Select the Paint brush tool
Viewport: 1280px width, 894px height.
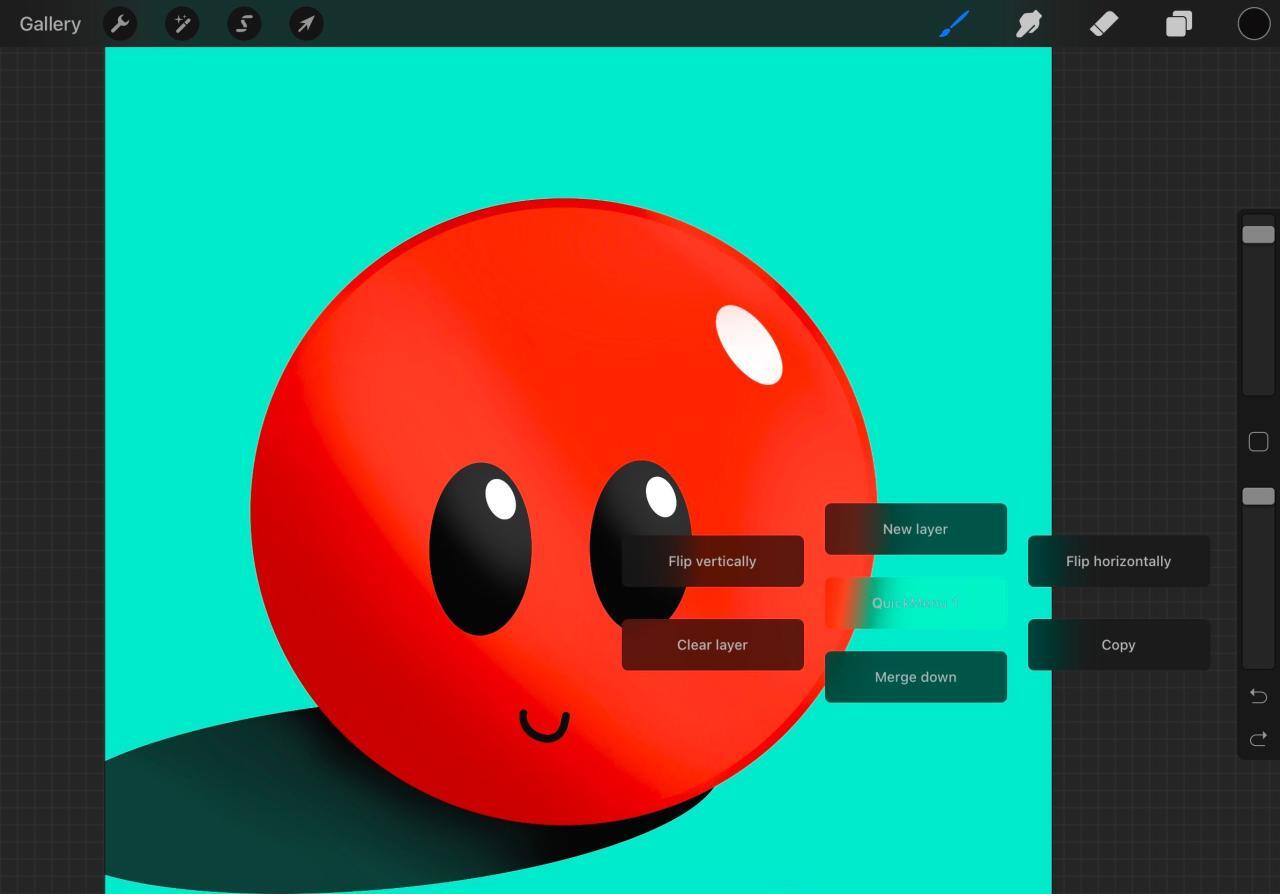952,23
